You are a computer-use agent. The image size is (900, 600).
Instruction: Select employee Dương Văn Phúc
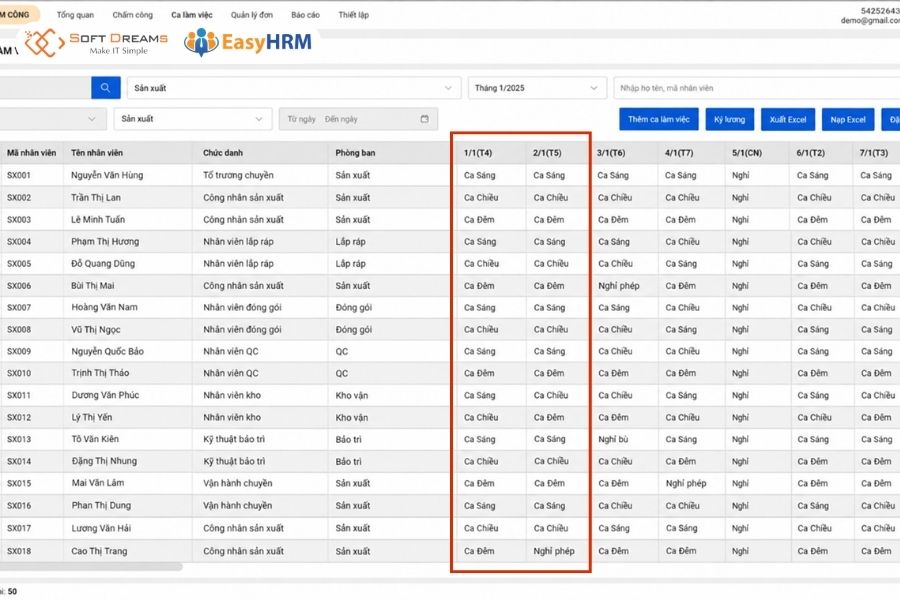point(105,395)
